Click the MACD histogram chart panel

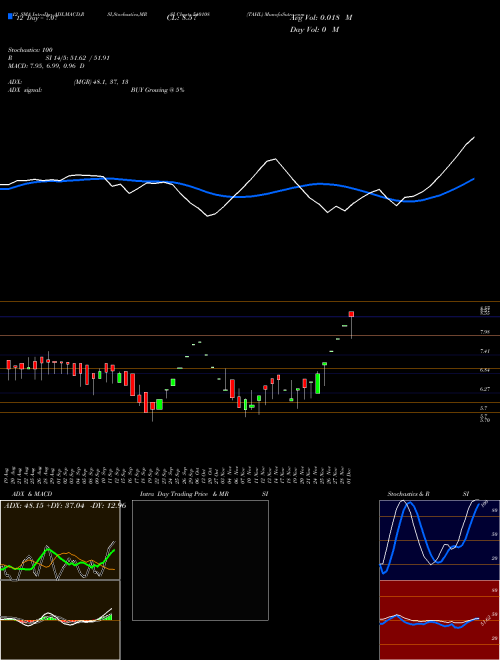[x=60, y=620]
